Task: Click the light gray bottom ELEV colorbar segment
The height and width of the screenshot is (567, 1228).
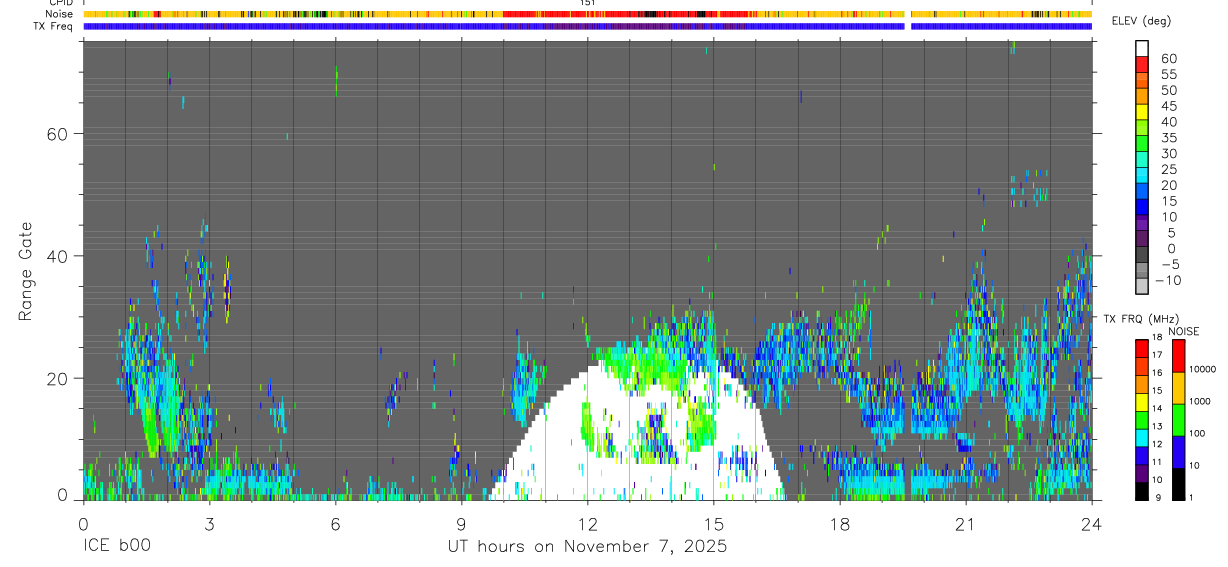Action: pos(1142,285)
